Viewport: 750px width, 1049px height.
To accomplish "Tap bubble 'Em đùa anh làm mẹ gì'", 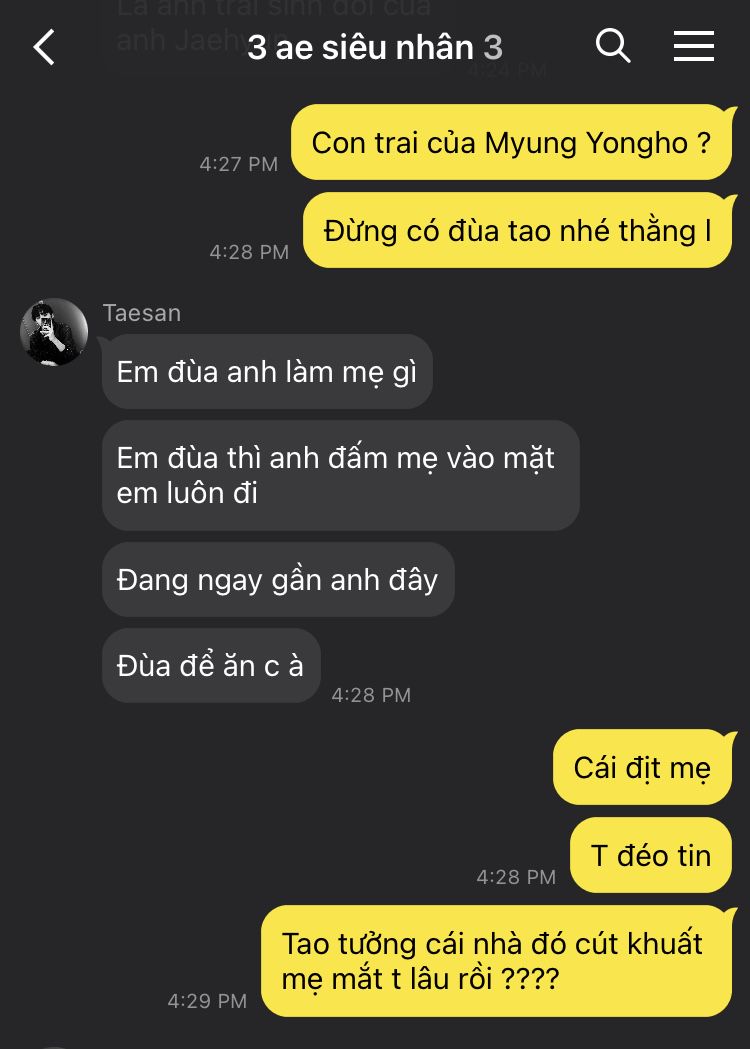I will click(x=267, y=372).
